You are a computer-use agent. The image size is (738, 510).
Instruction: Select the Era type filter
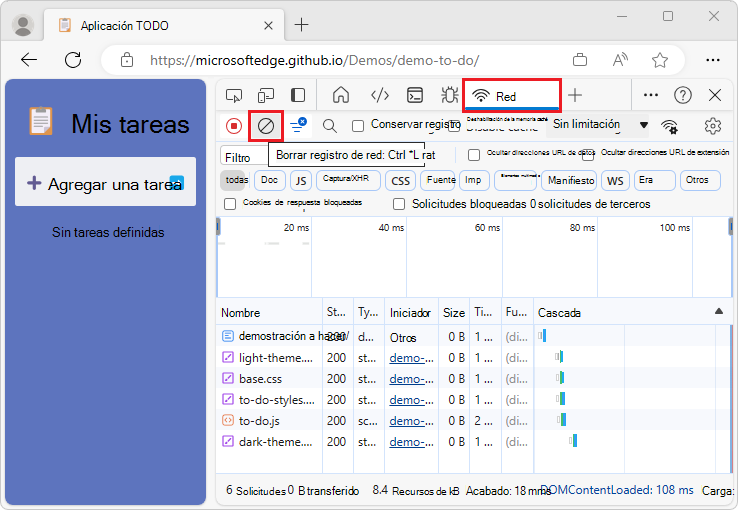click(x=655, y=180)
